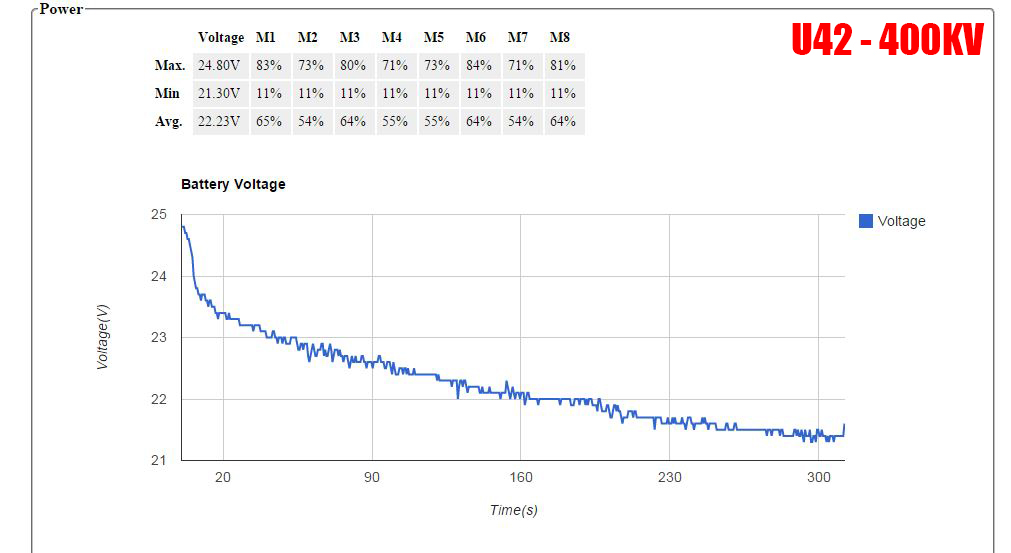This screenshot has width=1011, height=553.
Task: Click the 21.30V minimum voltage cell
Action: pos(219,93)
